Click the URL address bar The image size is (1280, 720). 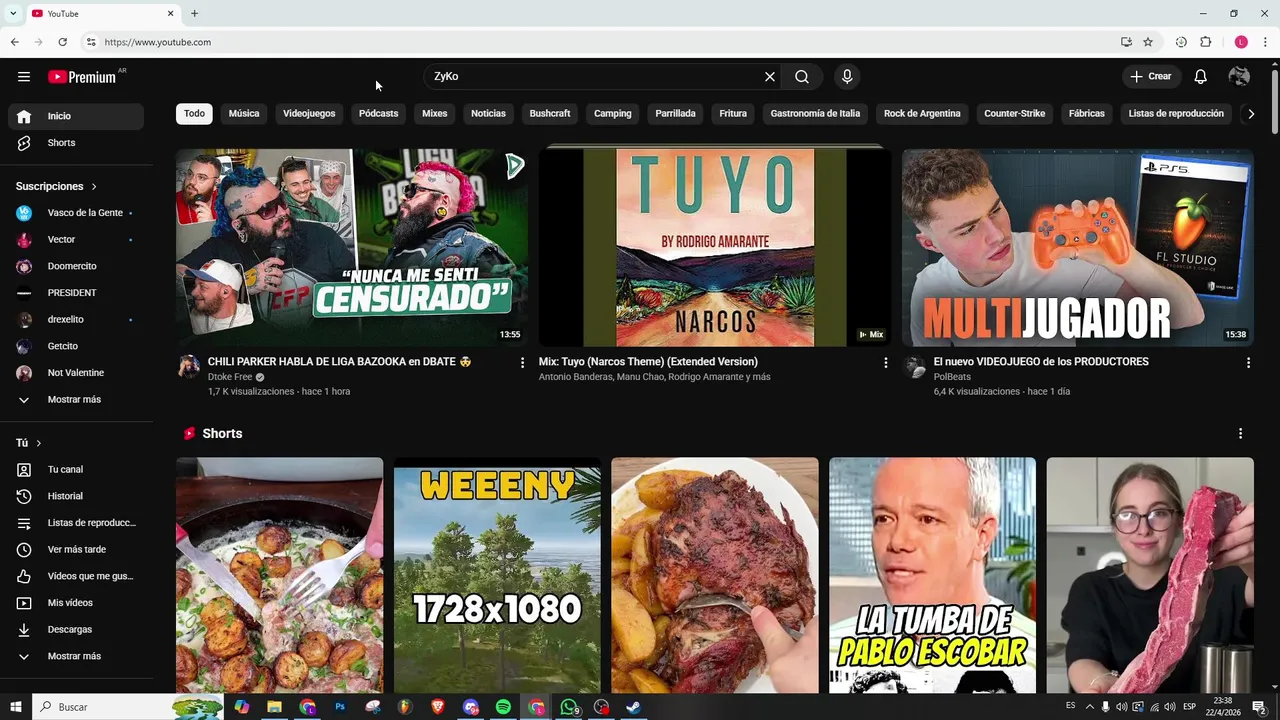pos(600,42)
